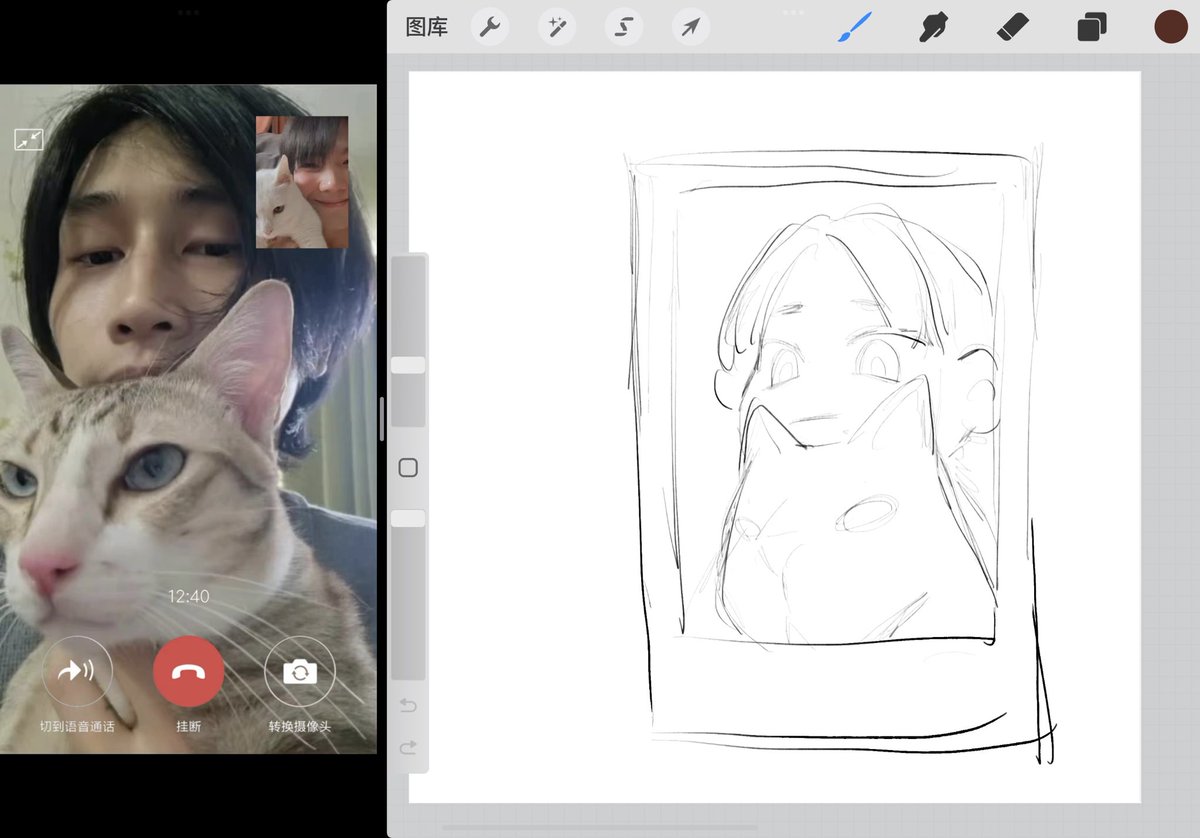
Task: Open the Adjustments magic wand menu
Action: pyautogui.click(x=557, y=27)
